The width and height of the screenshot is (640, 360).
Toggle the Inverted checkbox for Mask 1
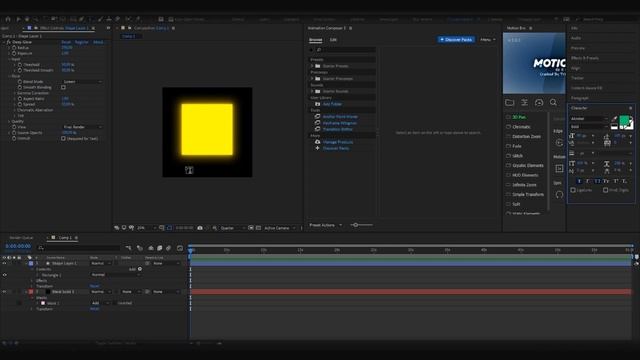[x=116, y=303]
